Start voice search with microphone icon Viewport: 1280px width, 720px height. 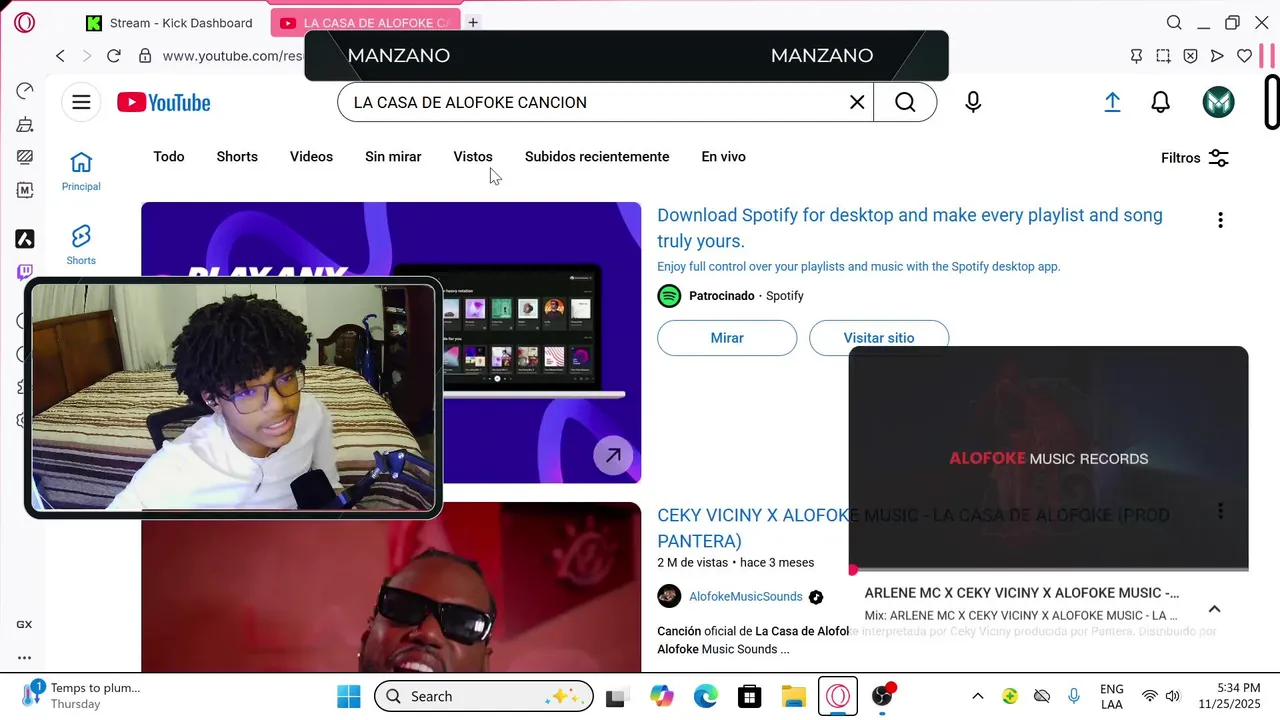coord(973,102)
